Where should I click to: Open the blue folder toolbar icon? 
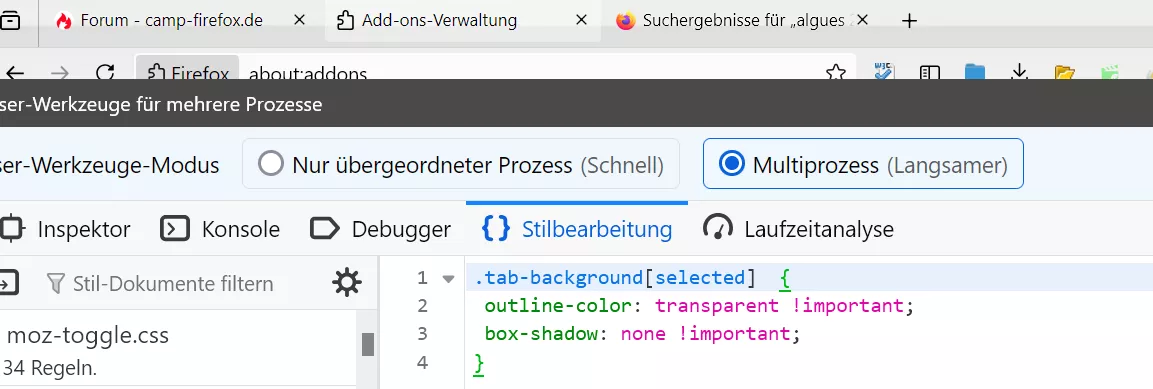pyautogui.click(x=975, y=72)
